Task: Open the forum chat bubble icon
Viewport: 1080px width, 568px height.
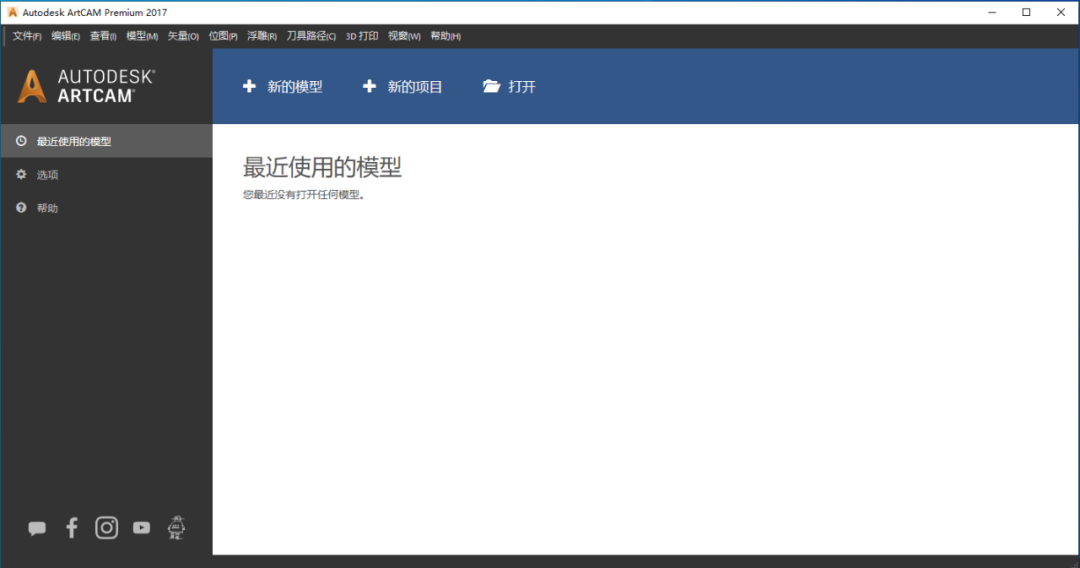Action: [37, 528]
